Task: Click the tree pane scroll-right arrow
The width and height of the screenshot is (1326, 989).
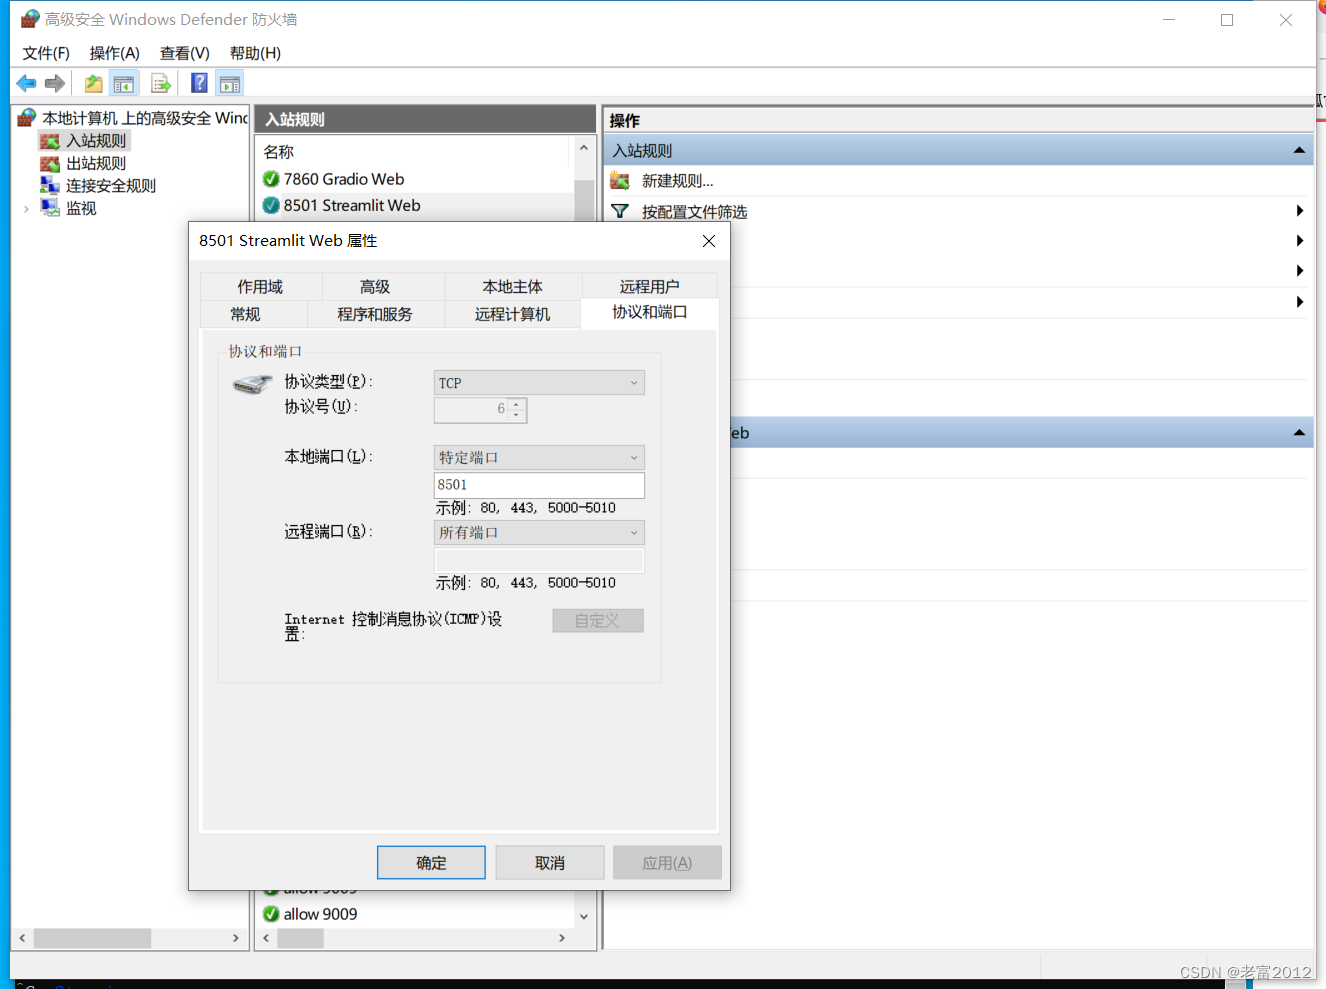Action: [236, 938]
